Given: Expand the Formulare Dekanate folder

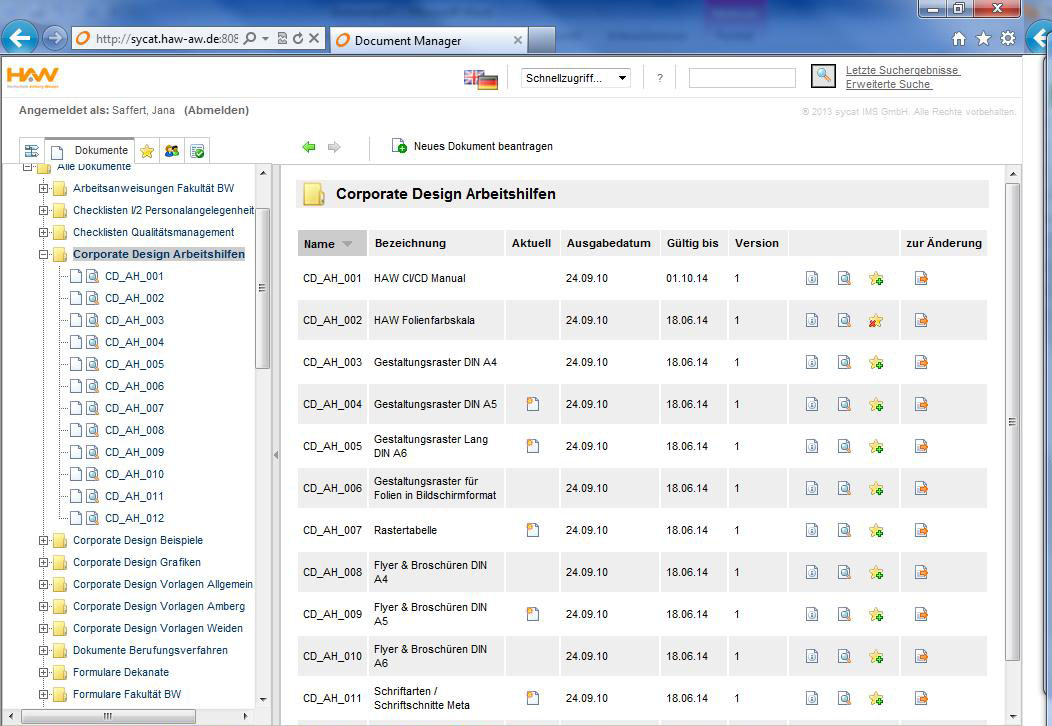Looking at the screenshot, I should point(44,672).
